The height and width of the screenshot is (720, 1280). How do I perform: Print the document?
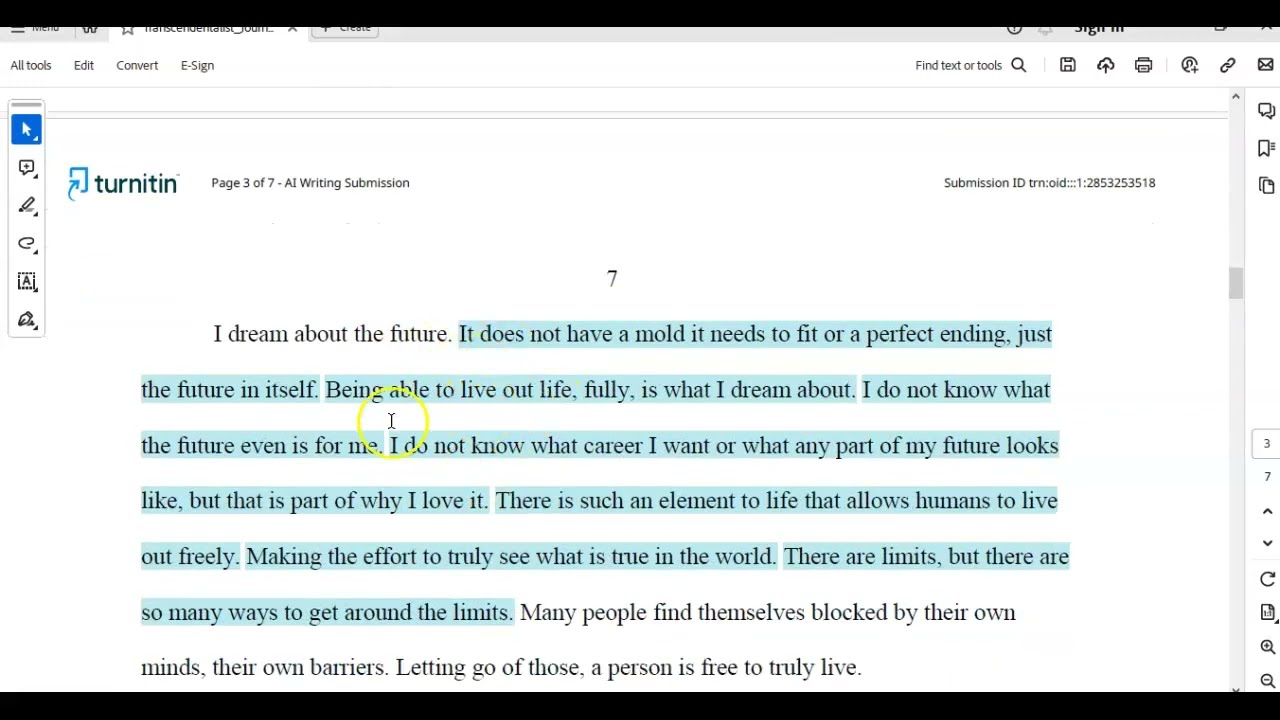[x=1144, y=65]
